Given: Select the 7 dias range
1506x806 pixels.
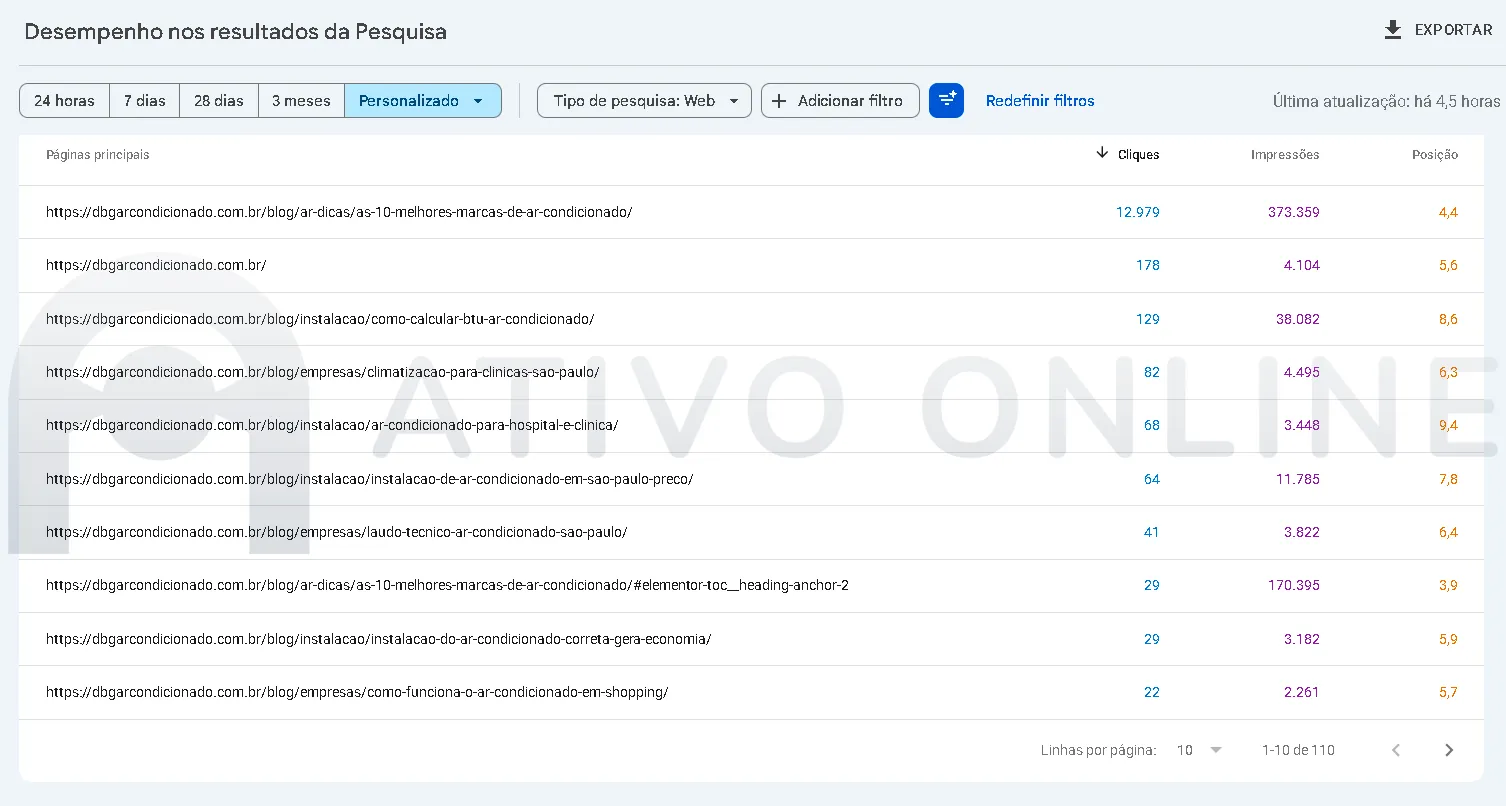Looking at the screenshot, I should click(145, 101).
